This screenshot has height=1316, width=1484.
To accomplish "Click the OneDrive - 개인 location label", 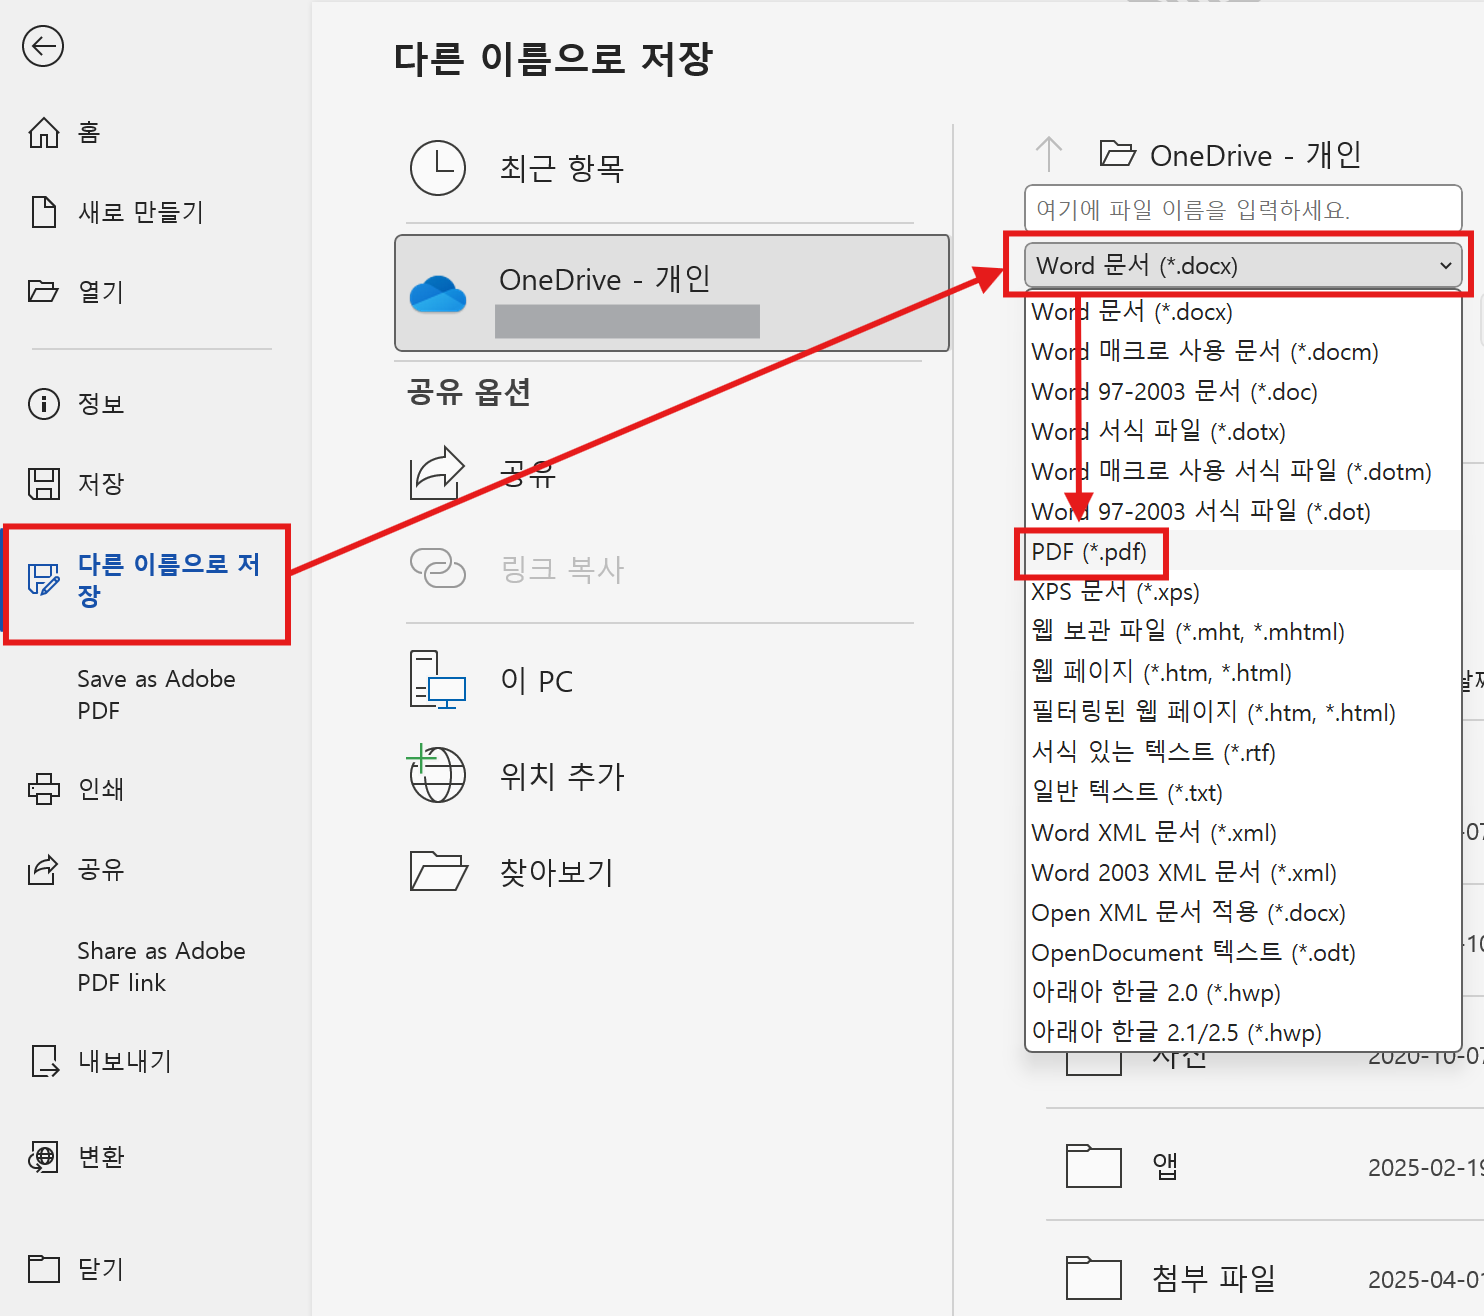I will pyautogui.click(x=605, y=279).
